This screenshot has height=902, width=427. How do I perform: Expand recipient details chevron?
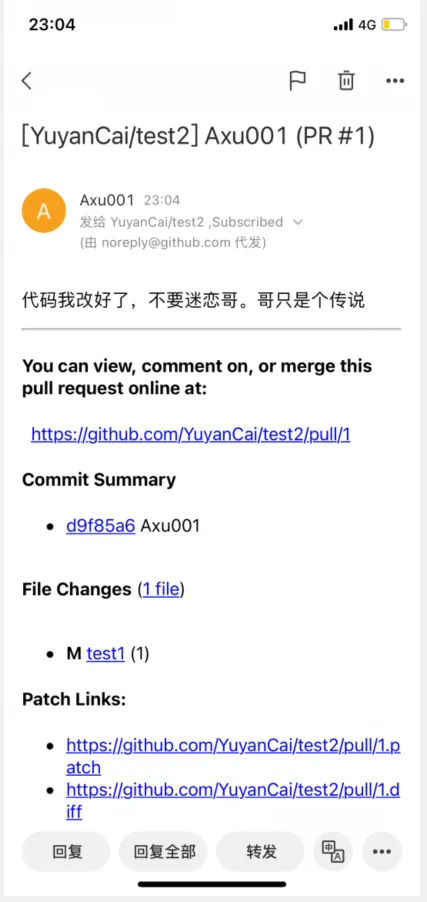point(298,222)
